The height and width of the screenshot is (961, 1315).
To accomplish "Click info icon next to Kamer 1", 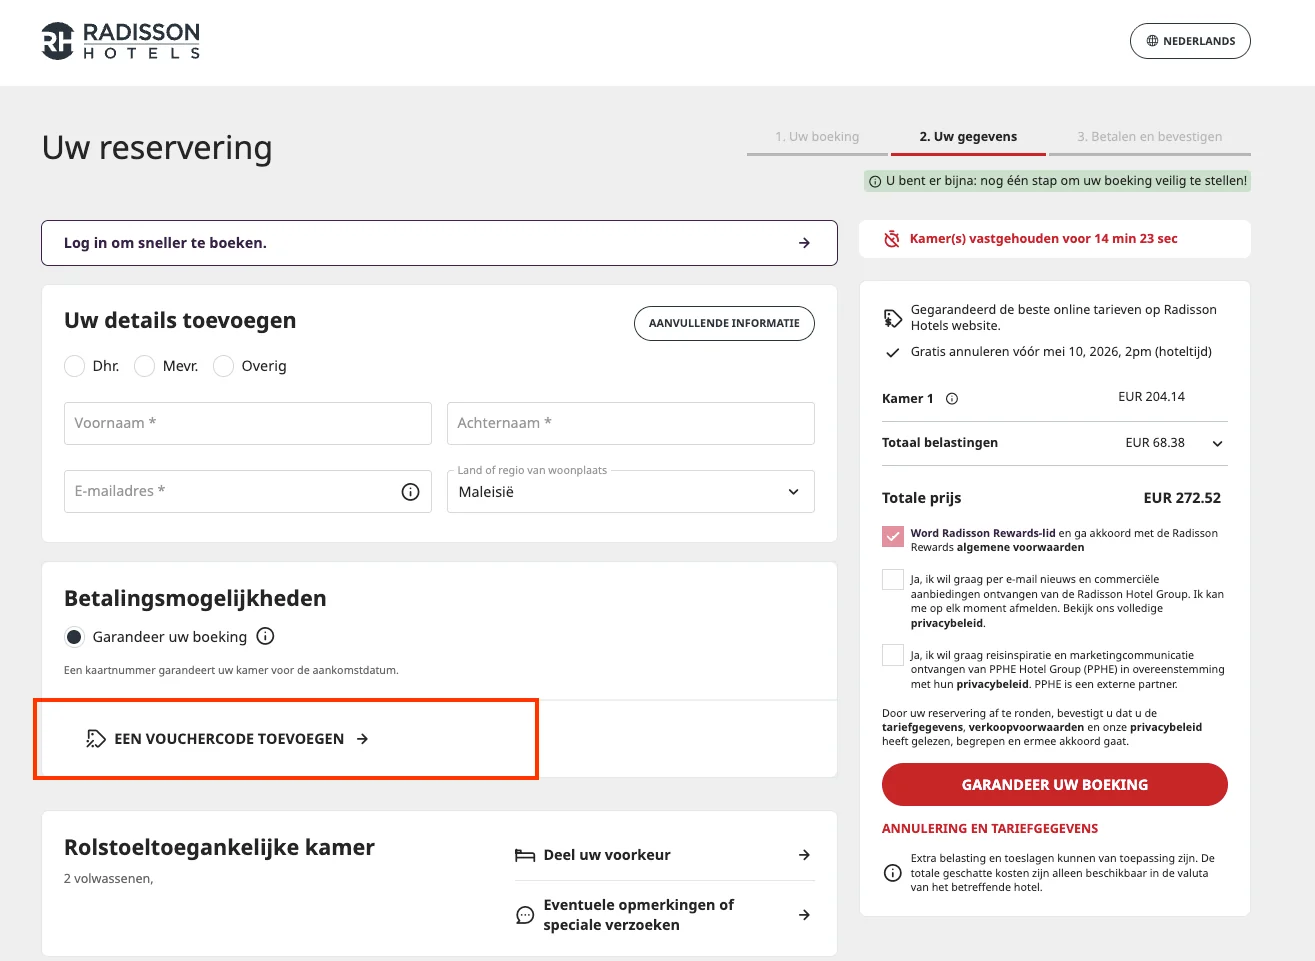I will [952, 398].
